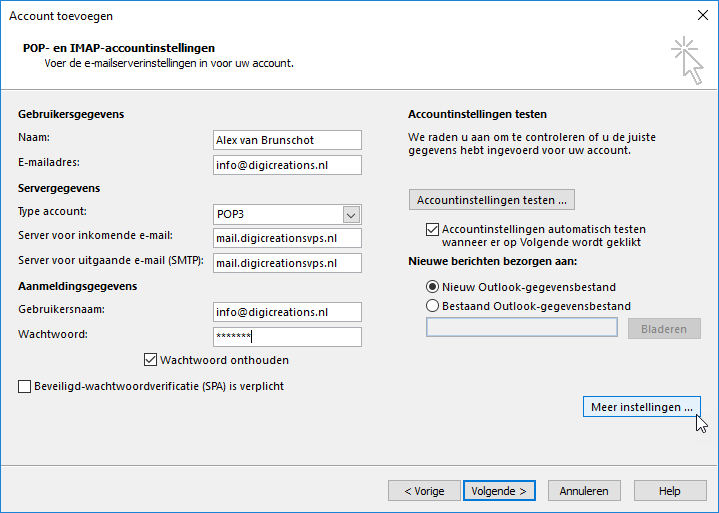Click into the Naam input field
The width and height of the screenshot is (719, 513).
click(x=287, y=140)
